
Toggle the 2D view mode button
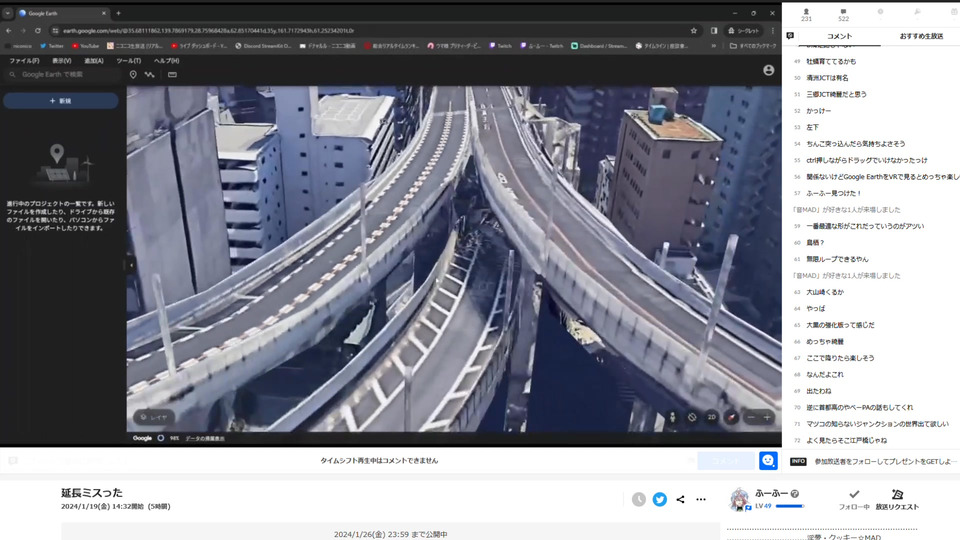click(712, 417)
